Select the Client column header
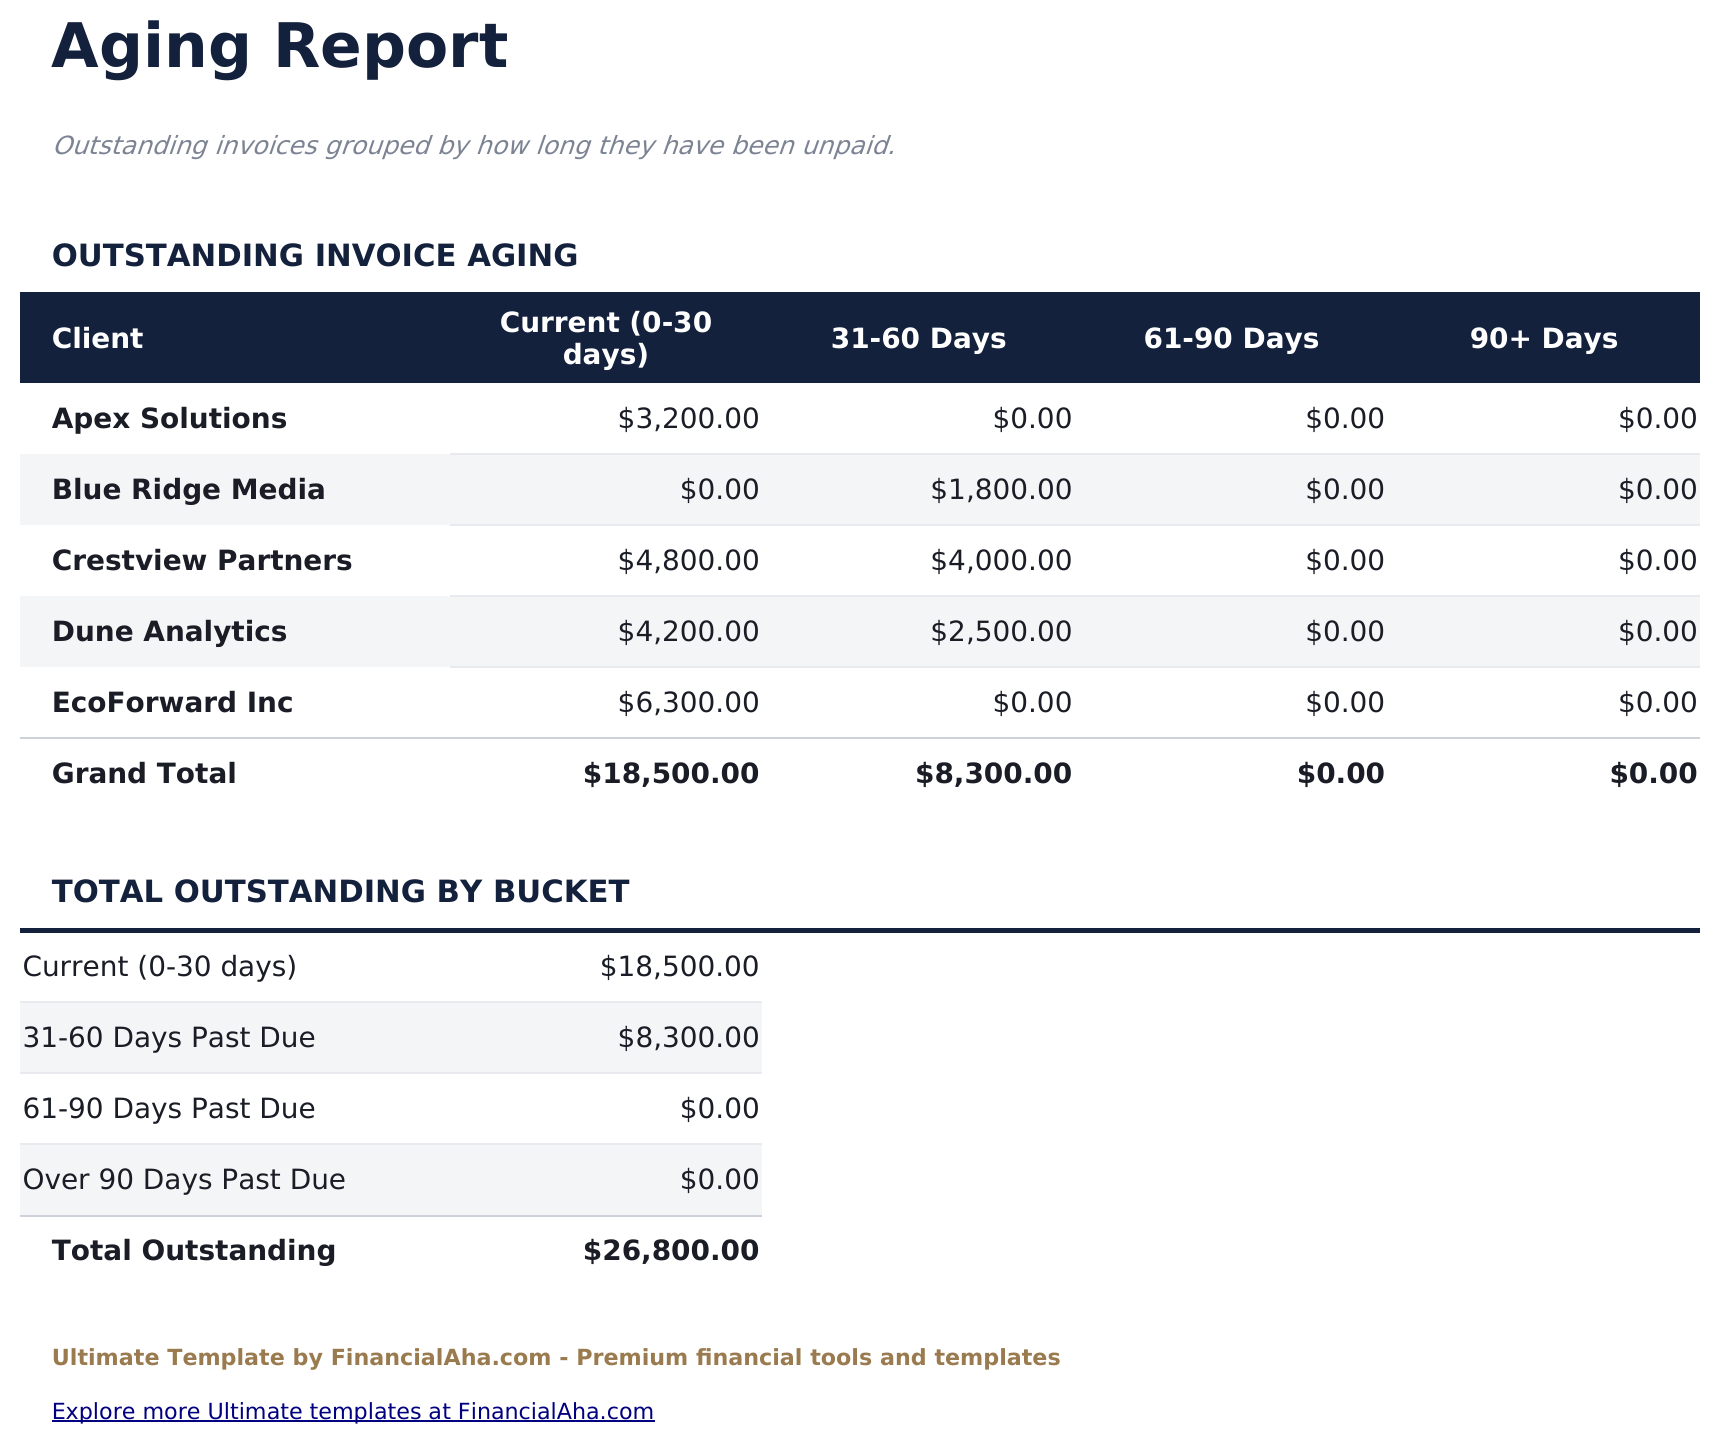 coord(98,338)
